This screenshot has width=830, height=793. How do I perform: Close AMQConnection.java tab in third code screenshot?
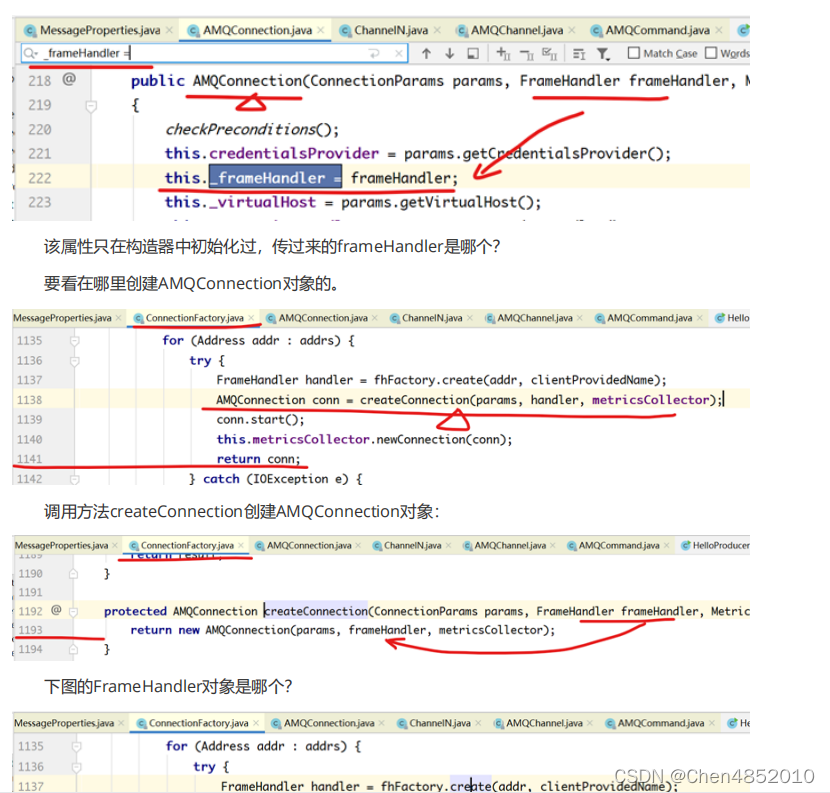tap(358, 545)
